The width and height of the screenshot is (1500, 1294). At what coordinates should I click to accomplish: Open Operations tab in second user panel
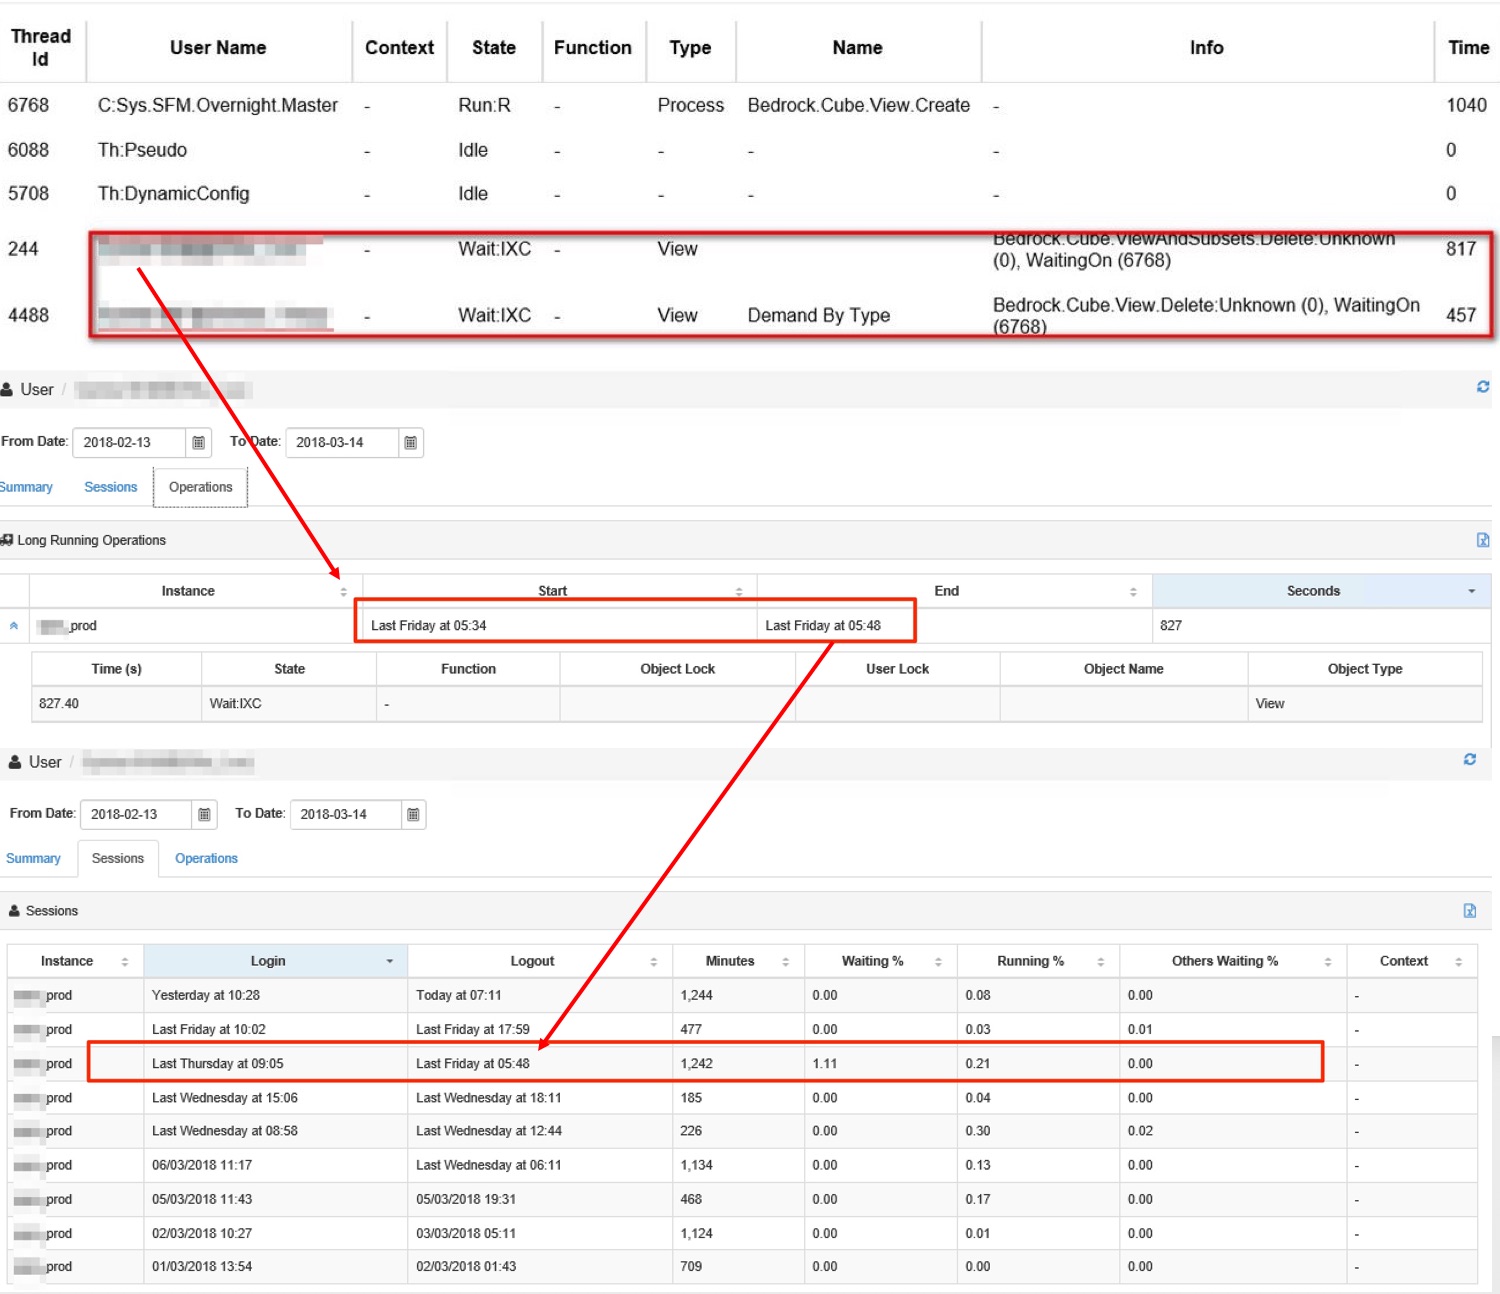[206, 858]
